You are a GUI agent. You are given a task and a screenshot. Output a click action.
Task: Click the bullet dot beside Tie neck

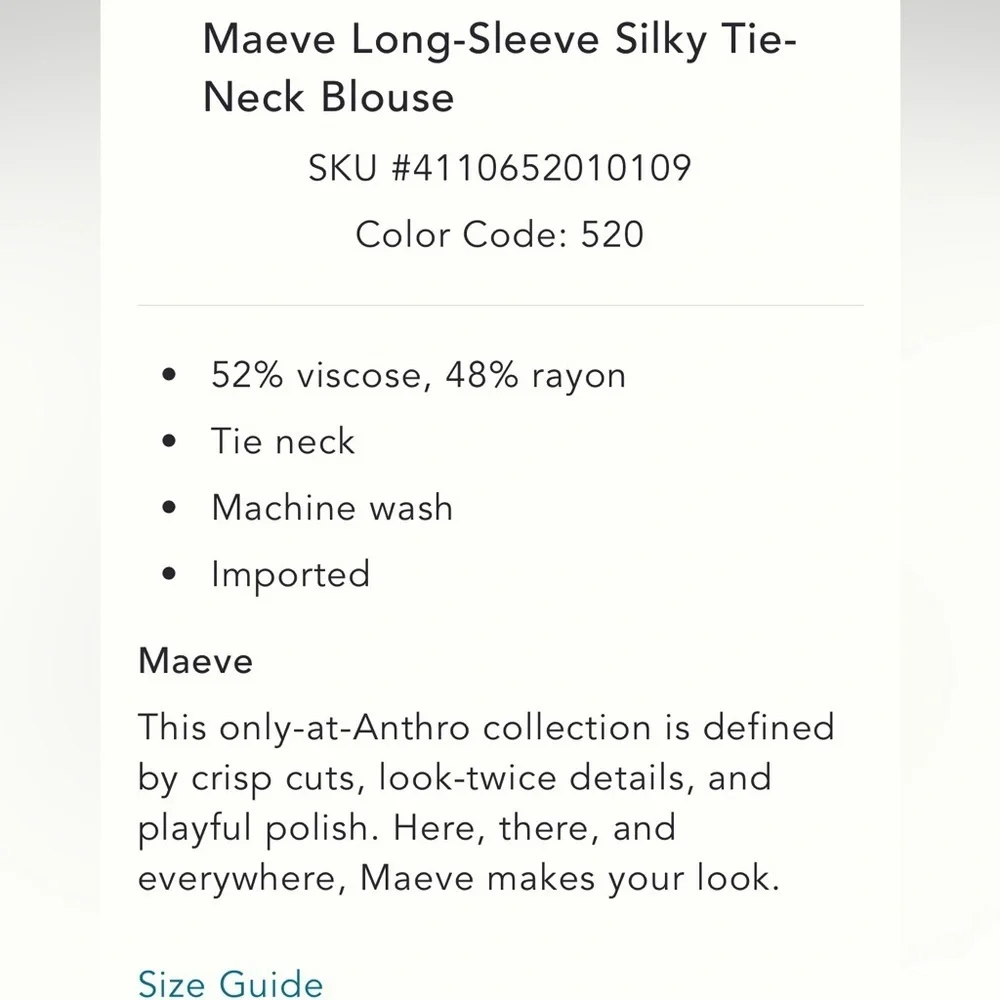click(x=169, y=441)
